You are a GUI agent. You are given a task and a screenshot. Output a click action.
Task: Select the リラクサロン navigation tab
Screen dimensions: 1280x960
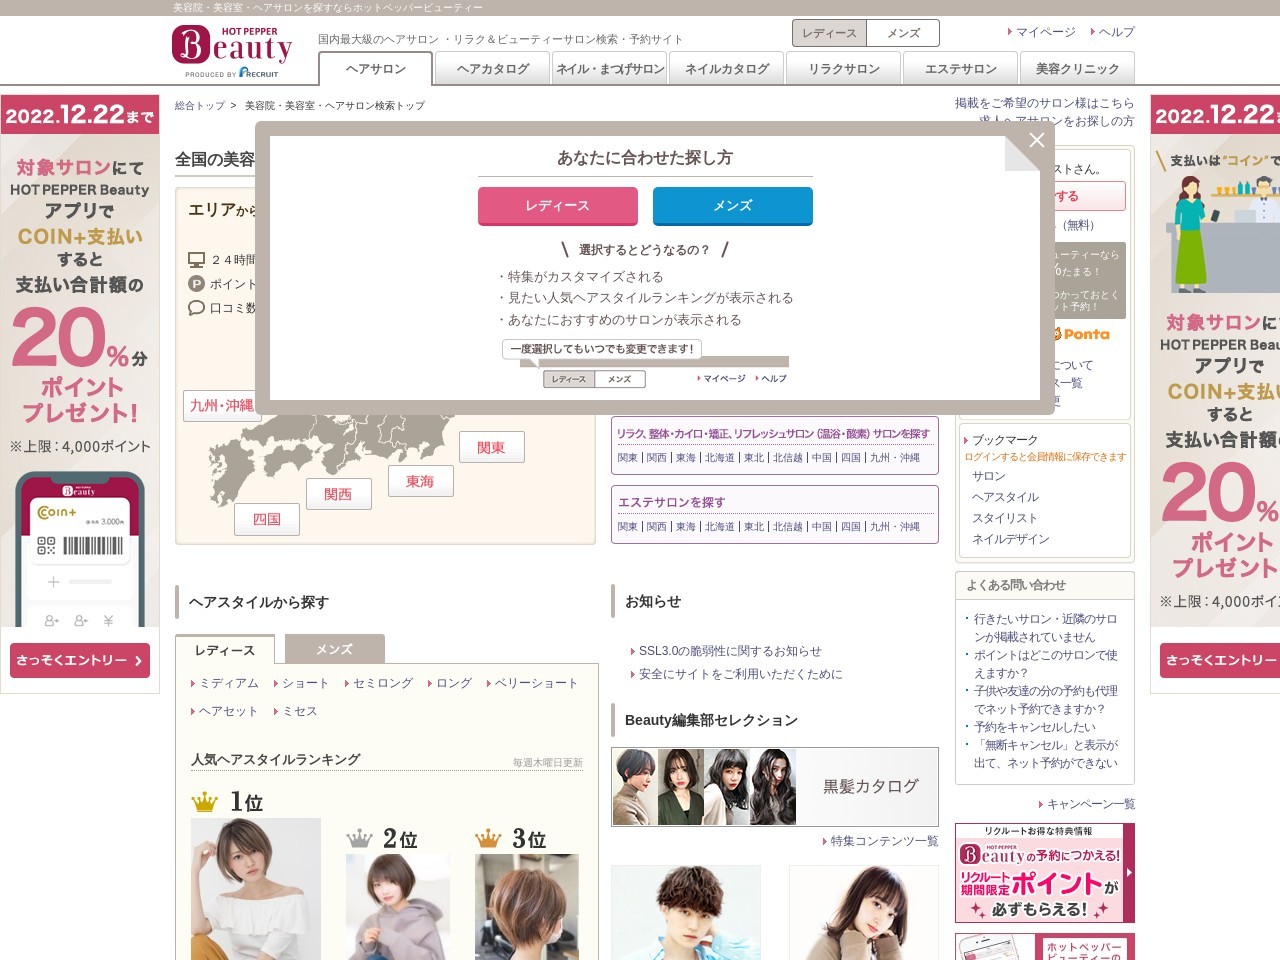[x=844, y=69]
